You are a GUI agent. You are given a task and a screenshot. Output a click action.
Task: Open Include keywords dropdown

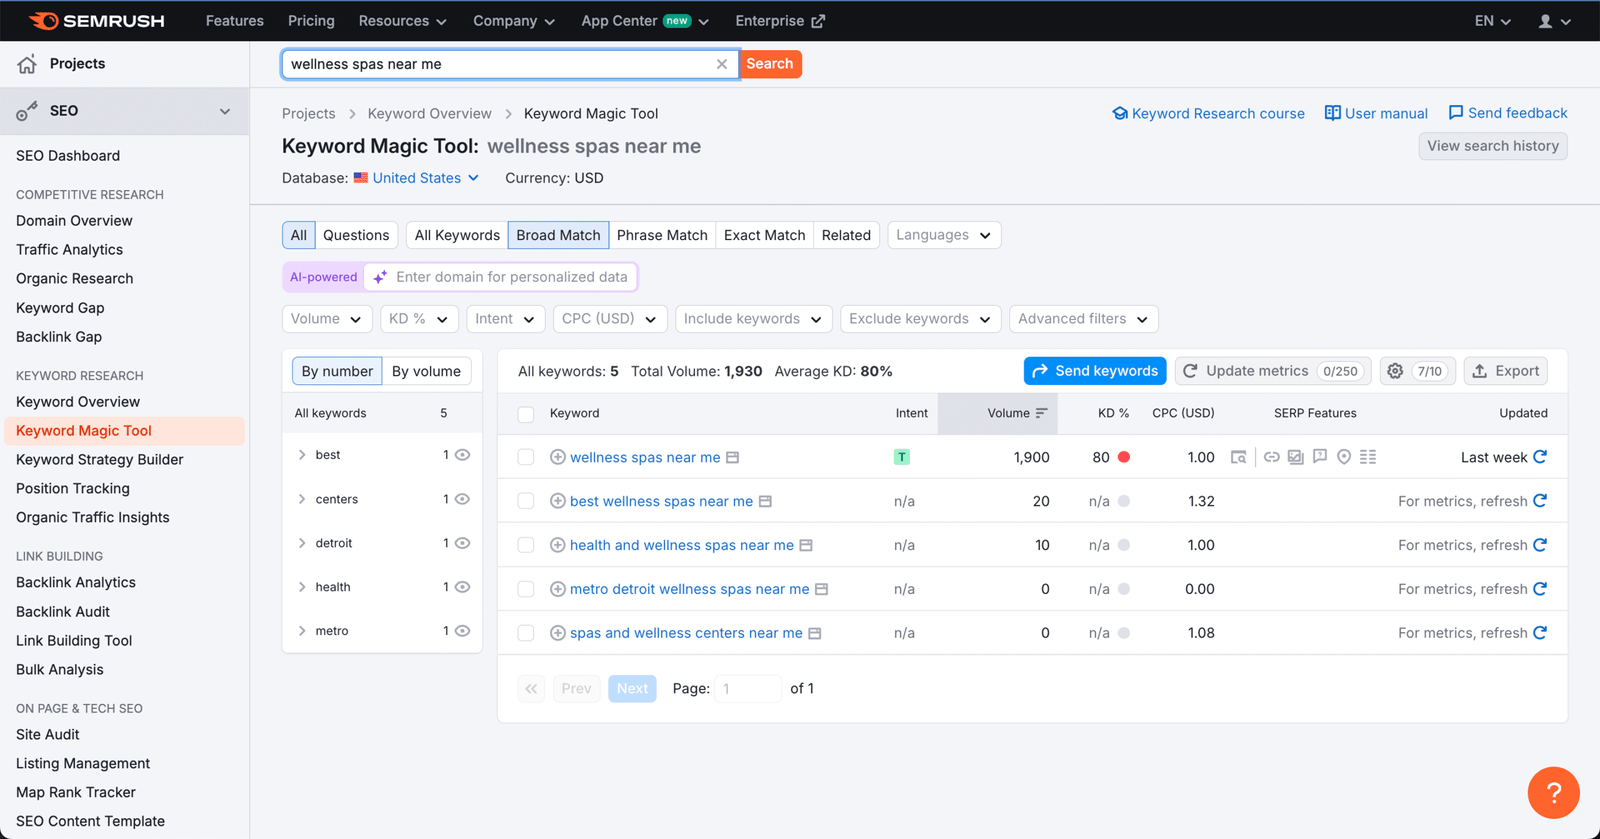(753, 319)
